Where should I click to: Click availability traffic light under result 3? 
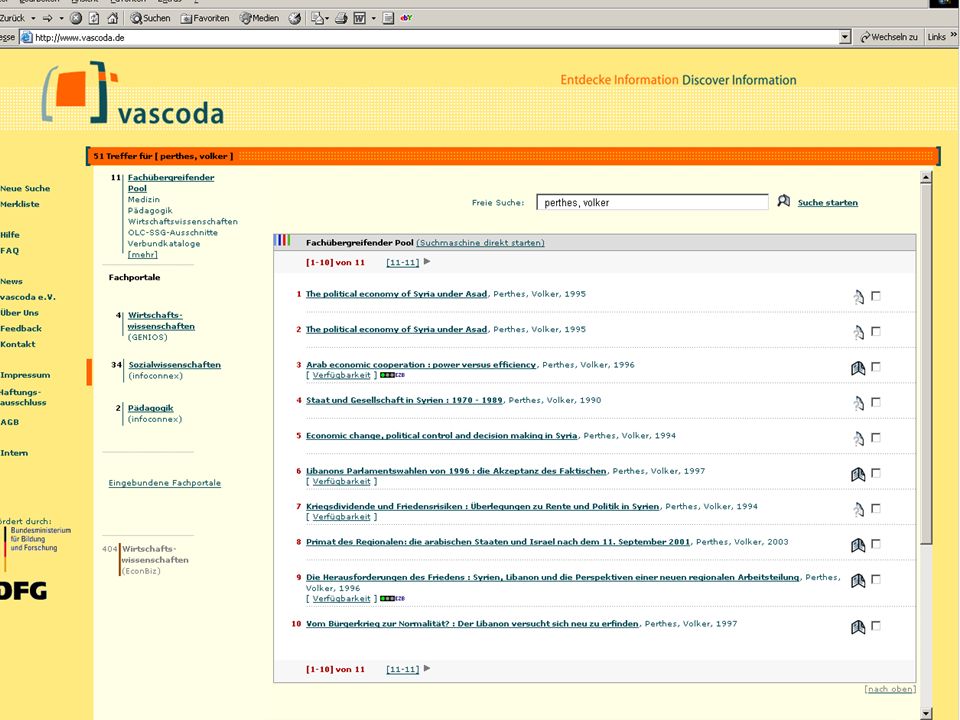(392, 375)
